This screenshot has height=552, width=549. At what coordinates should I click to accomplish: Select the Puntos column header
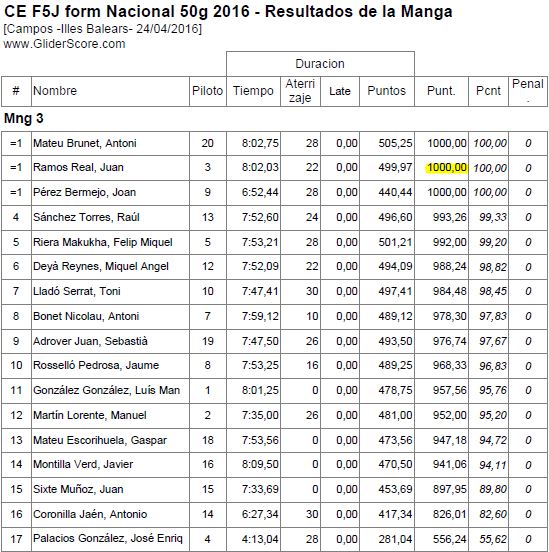coord(387,91)
